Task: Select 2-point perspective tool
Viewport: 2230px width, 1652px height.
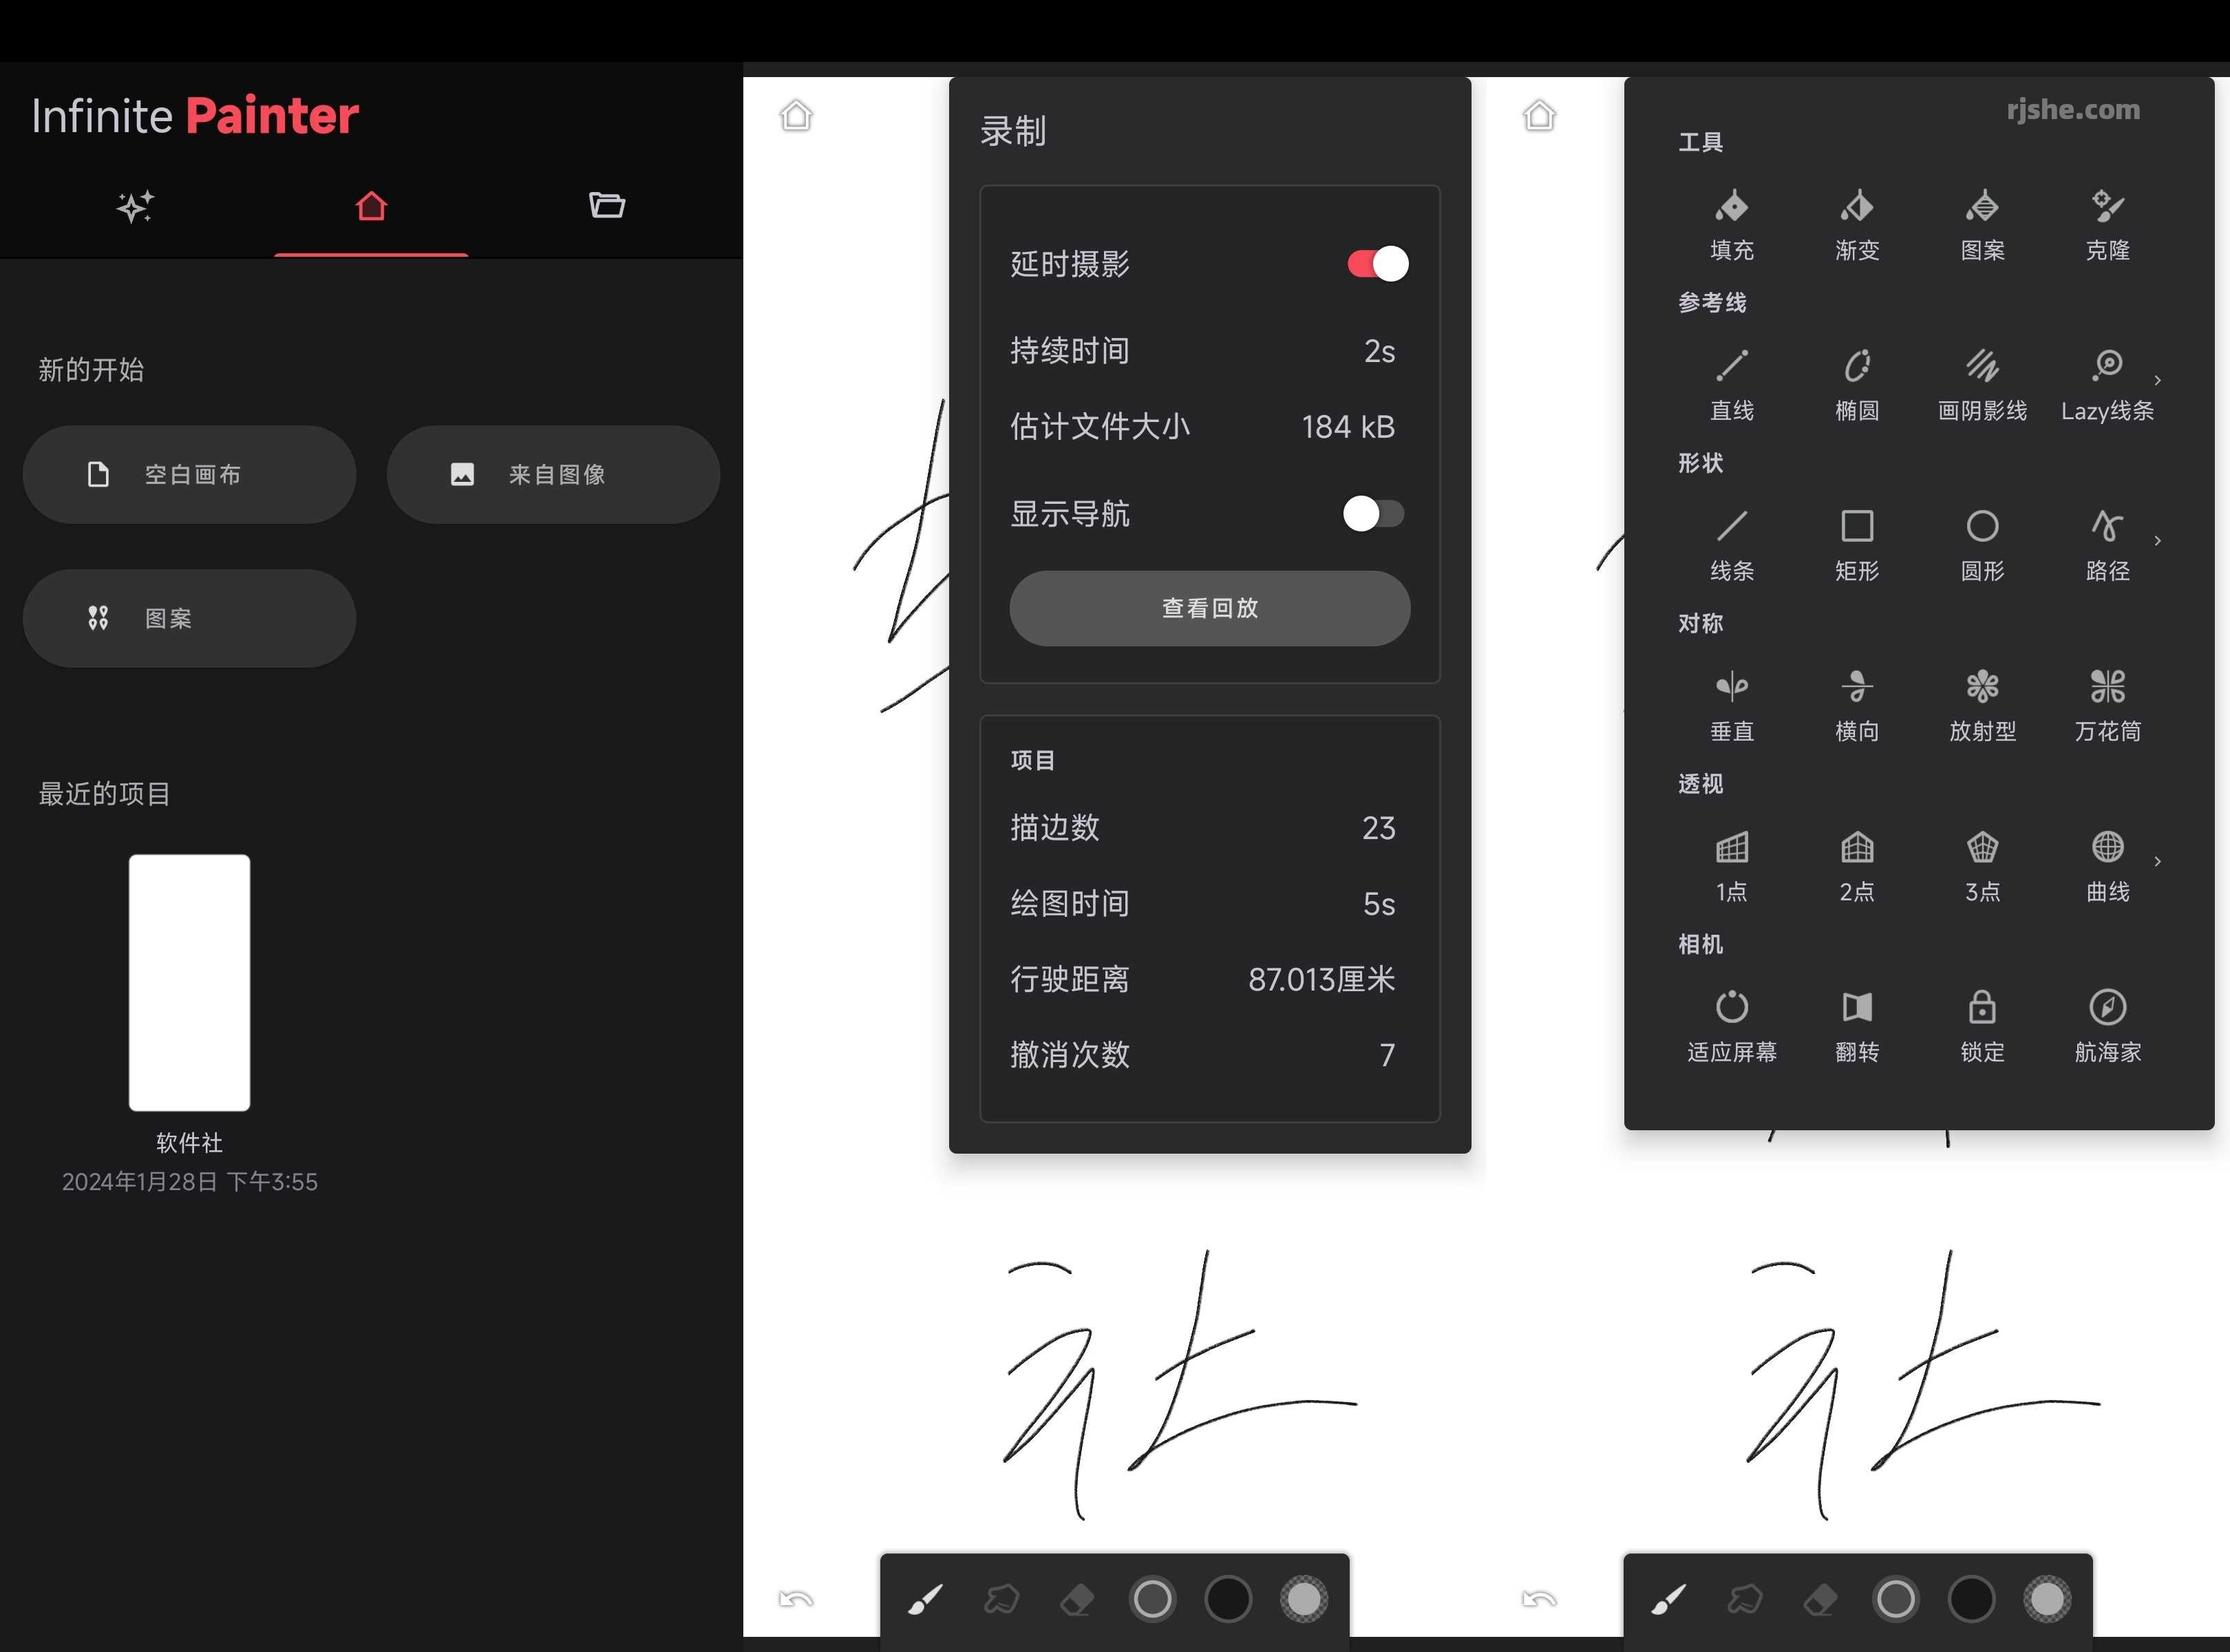Action: point(1855,862)
